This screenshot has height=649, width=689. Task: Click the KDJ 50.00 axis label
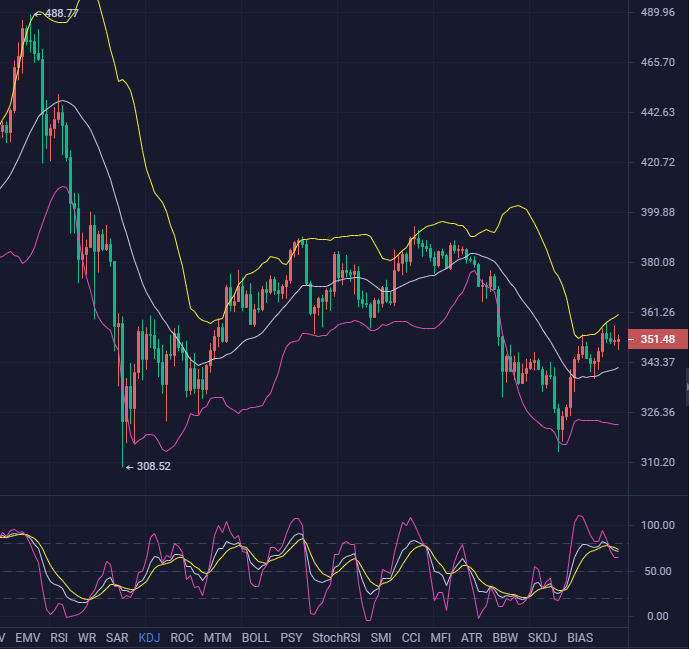point(660,571)
